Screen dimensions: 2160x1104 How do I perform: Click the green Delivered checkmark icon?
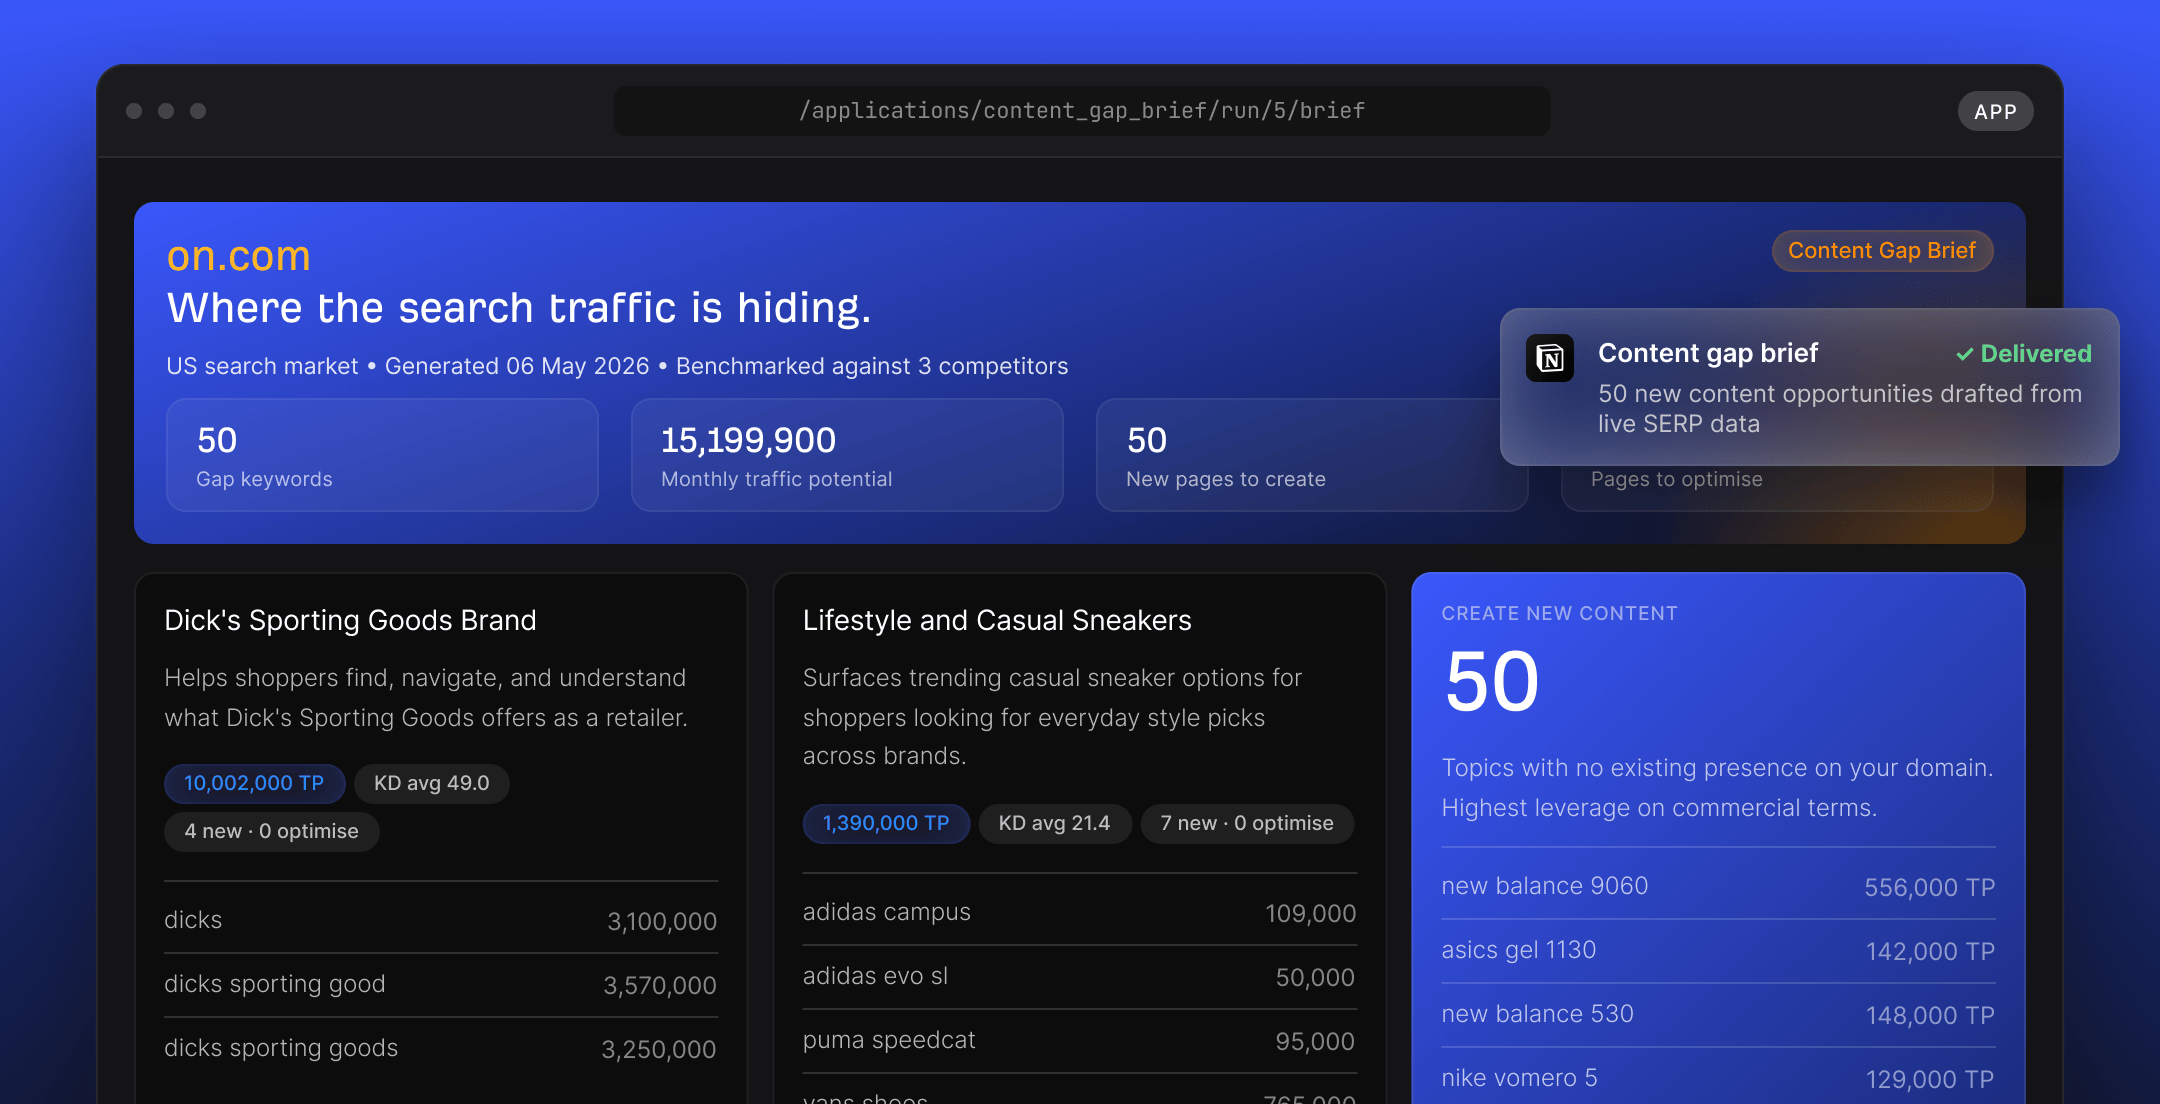[1965, 354]
